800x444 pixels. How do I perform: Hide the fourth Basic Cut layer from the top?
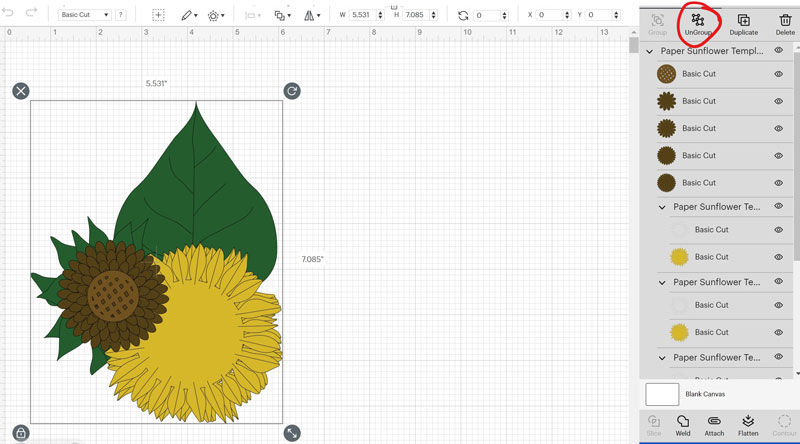pyautogui.click(x=779, y=156)
